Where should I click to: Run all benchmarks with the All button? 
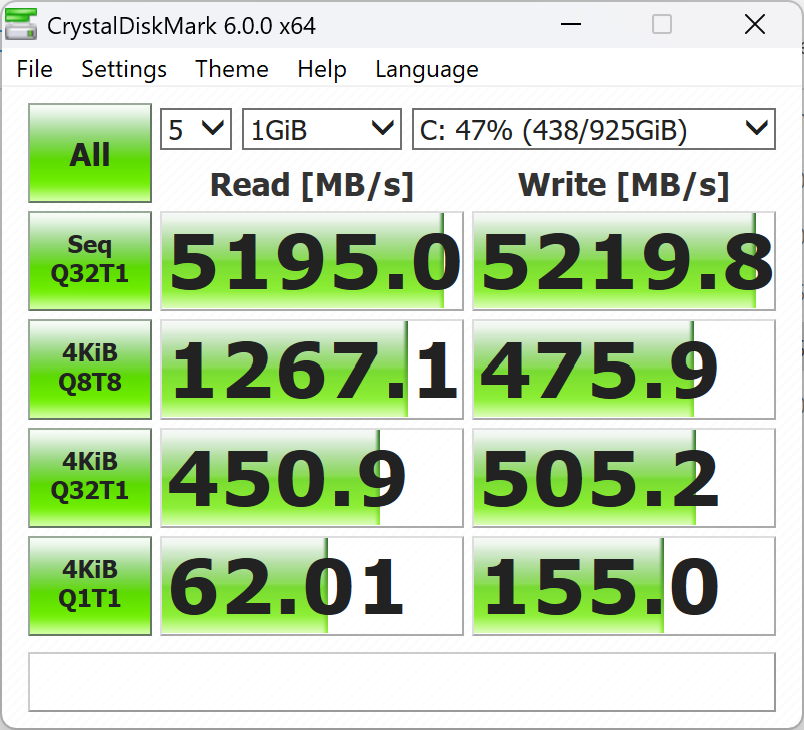click(90, 153)
